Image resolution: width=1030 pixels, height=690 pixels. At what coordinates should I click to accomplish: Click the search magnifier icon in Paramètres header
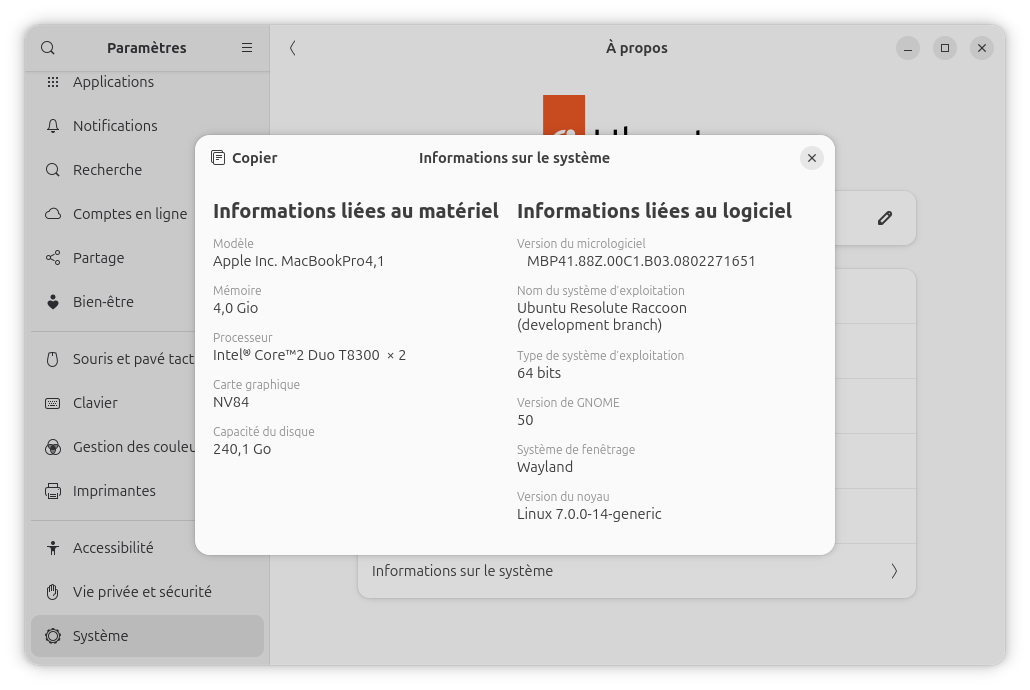coord(47,48)
